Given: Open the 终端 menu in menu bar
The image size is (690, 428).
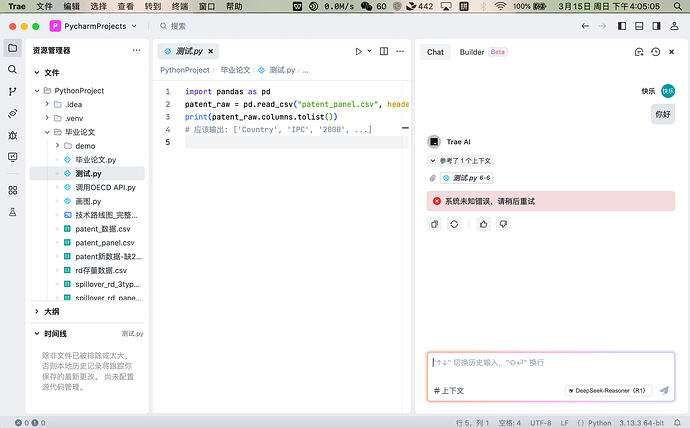Looking at the screenshot, I should point(180,6).
